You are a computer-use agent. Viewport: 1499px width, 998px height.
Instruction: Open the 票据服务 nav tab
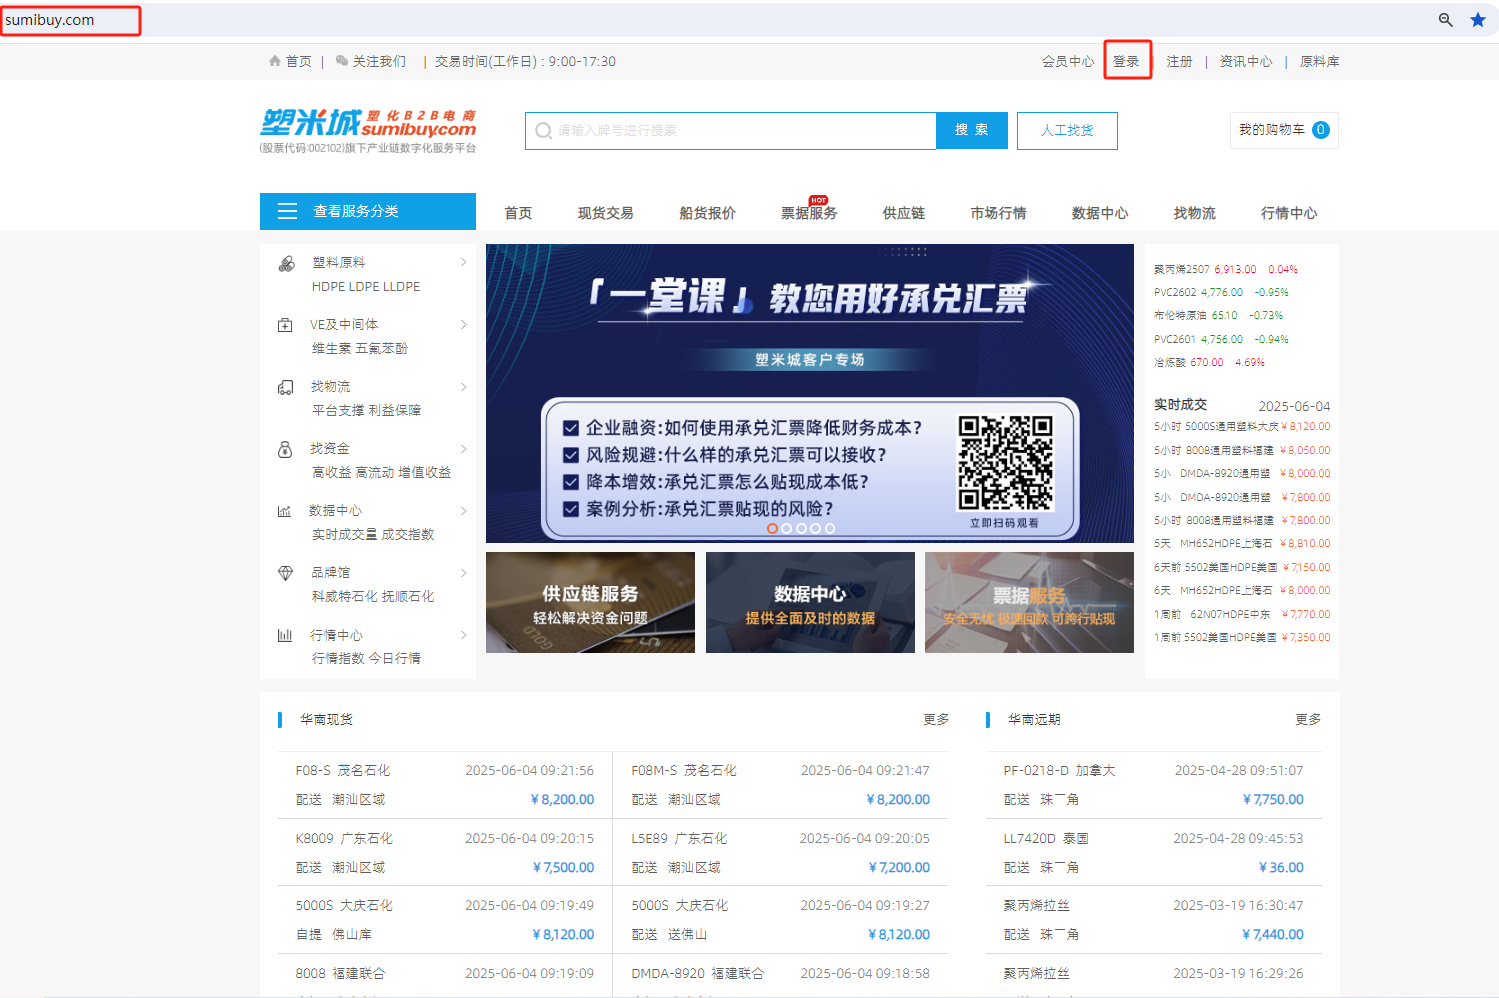[x=809, y=213]
